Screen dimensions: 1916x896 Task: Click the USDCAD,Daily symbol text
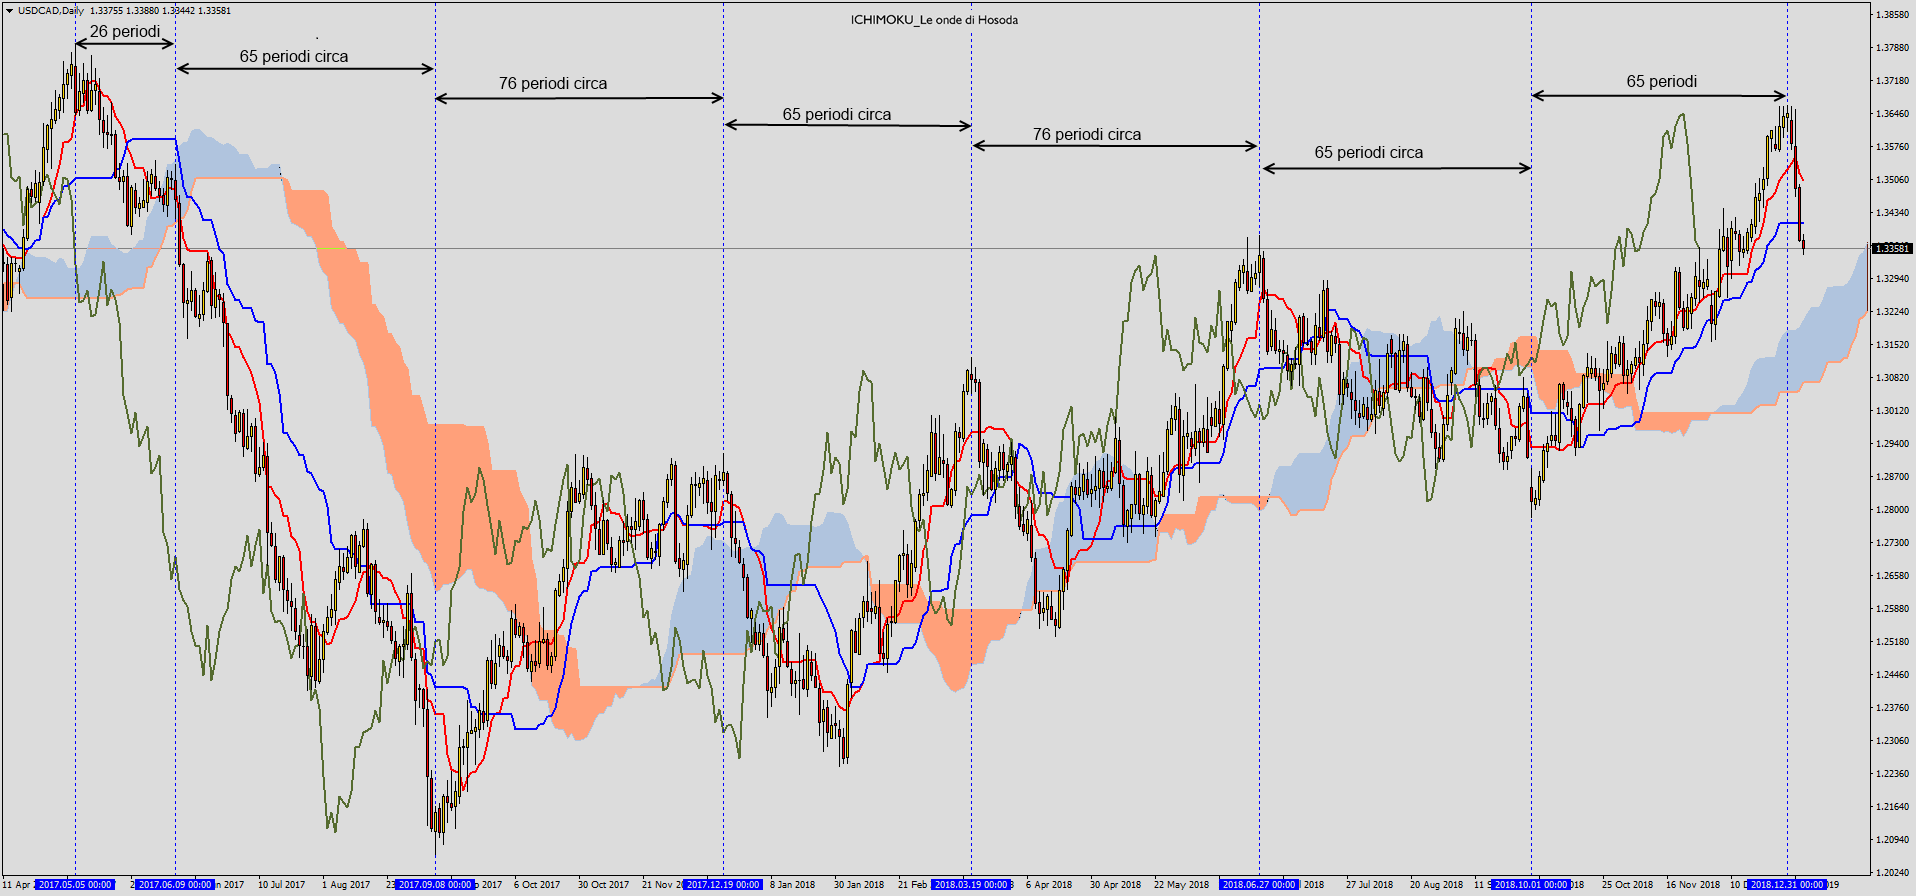point(51,11)
